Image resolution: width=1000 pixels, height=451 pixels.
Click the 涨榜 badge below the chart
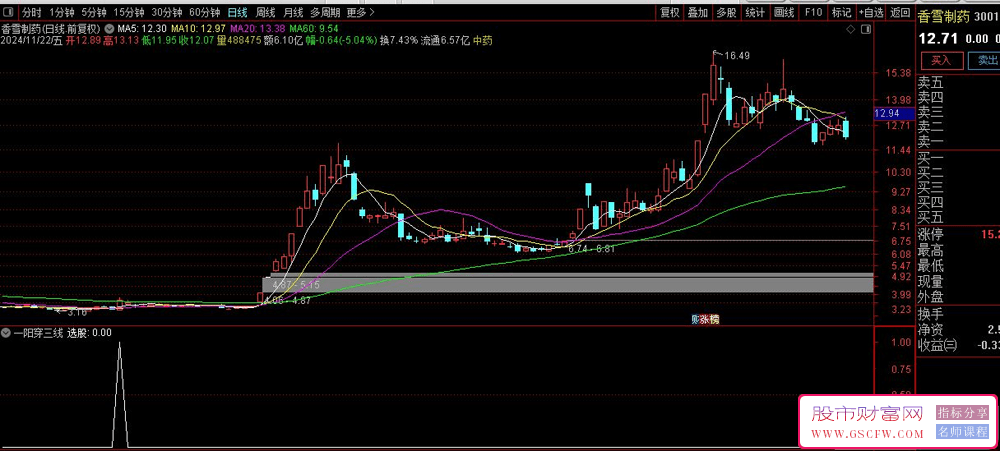709,320
